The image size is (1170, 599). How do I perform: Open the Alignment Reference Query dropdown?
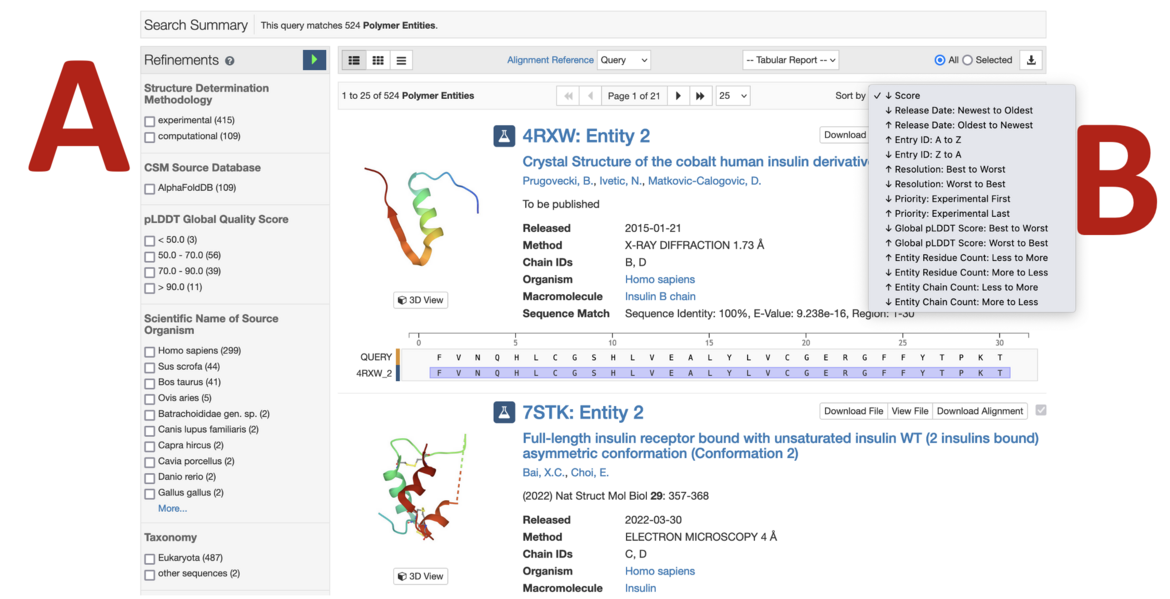(x=623, y=60)
